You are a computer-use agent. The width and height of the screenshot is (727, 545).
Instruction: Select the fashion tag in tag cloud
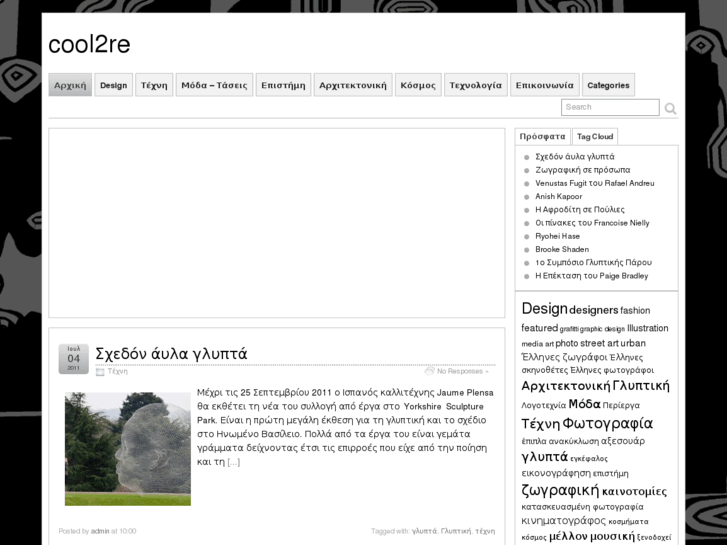coord(635,311)
